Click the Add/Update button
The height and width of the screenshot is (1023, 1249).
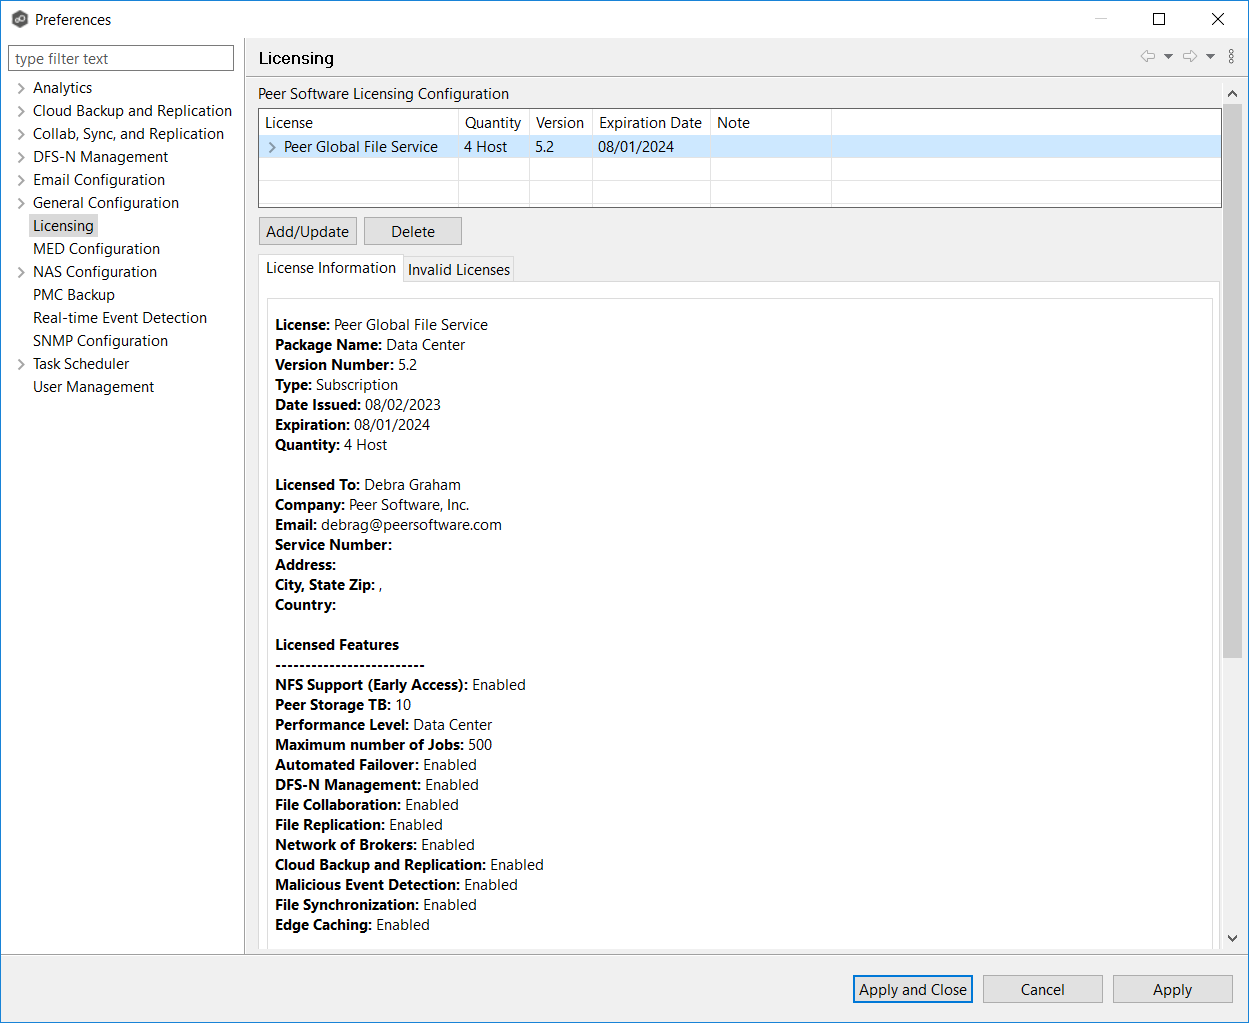pos(307,231)
